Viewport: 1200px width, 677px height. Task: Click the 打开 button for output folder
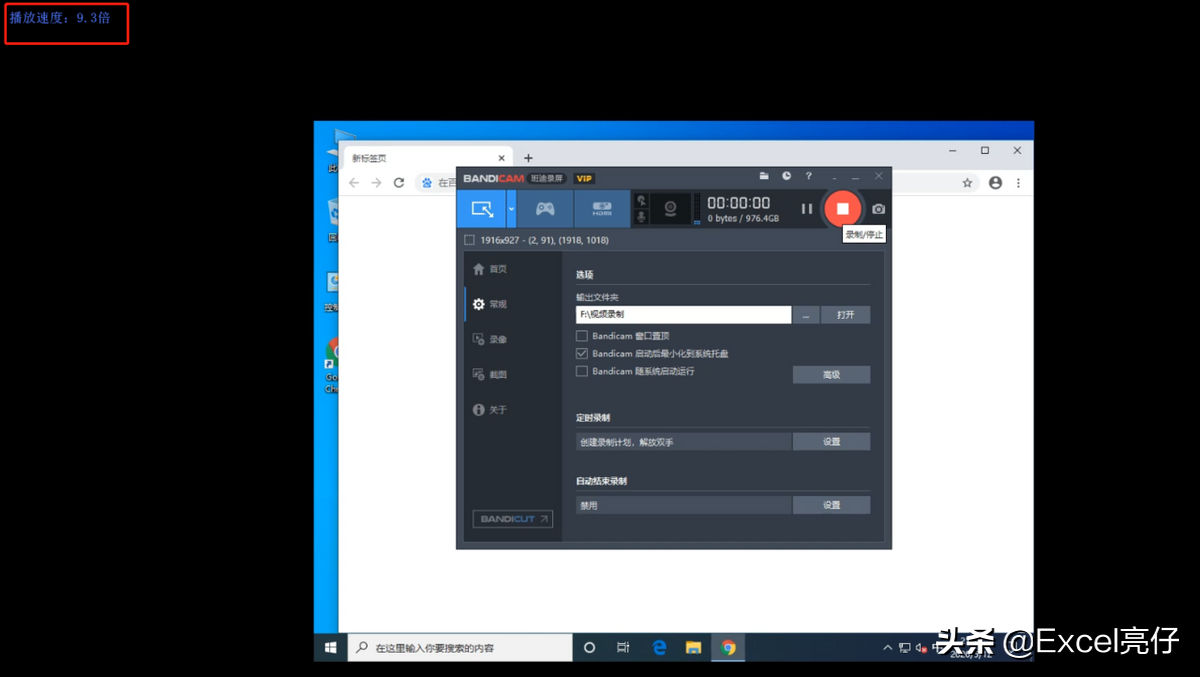pos(846,314)
